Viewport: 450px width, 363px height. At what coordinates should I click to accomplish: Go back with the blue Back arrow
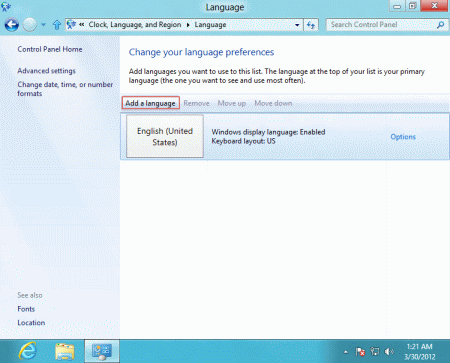12,25
